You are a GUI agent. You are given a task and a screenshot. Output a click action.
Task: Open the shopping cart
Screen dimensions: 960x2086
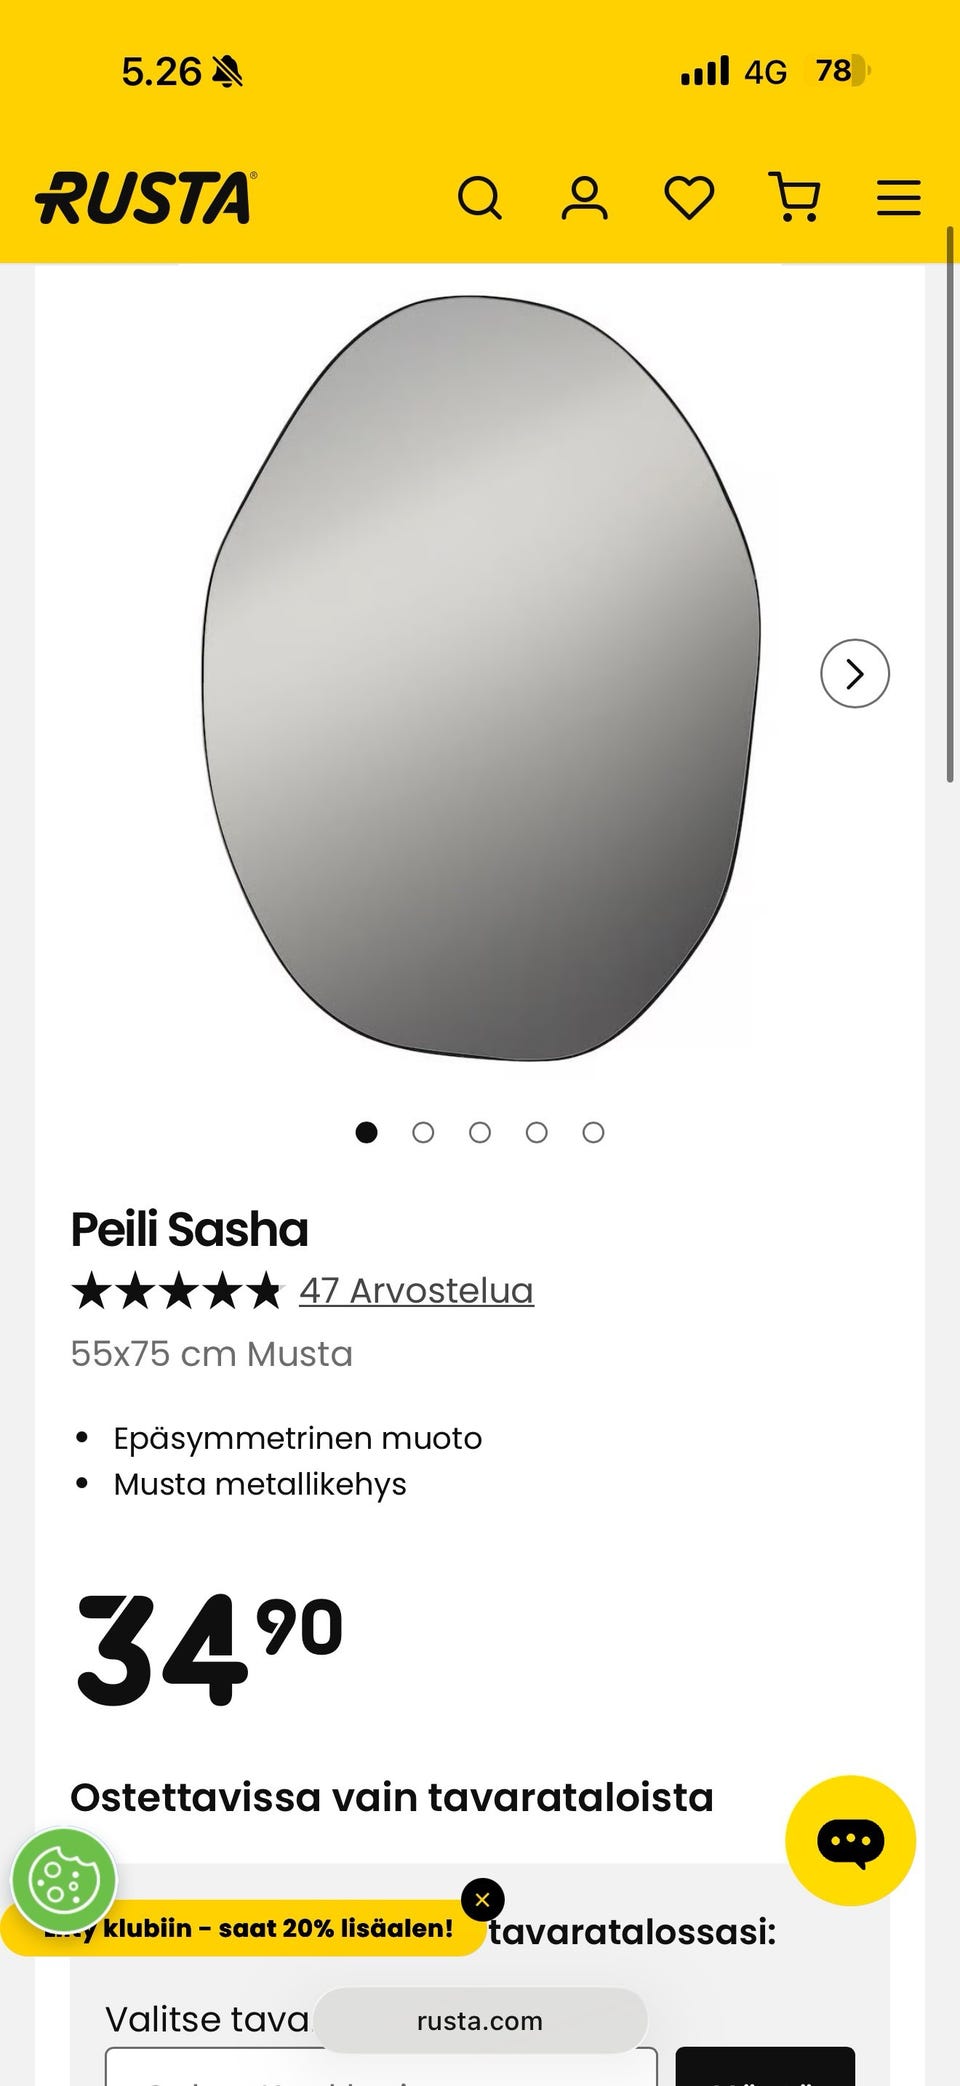coord(796,197)
